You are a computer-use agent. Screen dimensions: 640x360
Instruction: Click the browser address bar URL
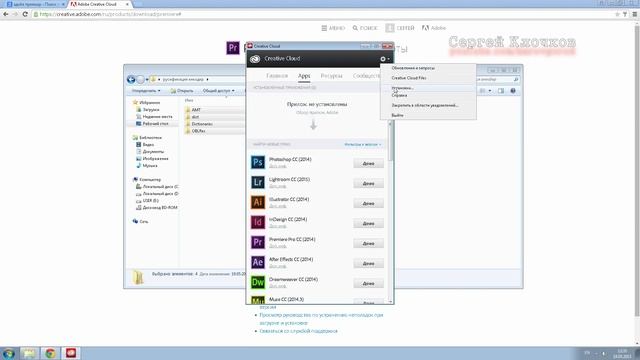(110, 14)
